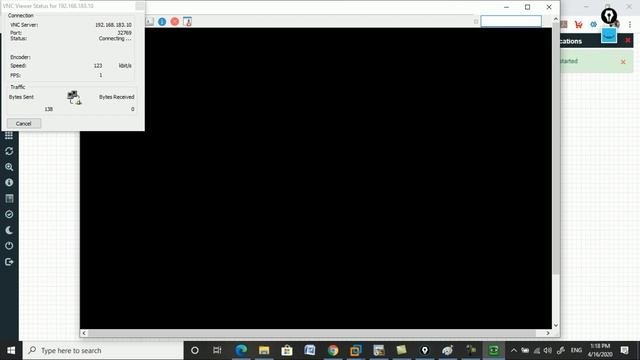Open the clock showing 1:18 PM
This screenshot has height=360, width=640.
pos(600,350)
